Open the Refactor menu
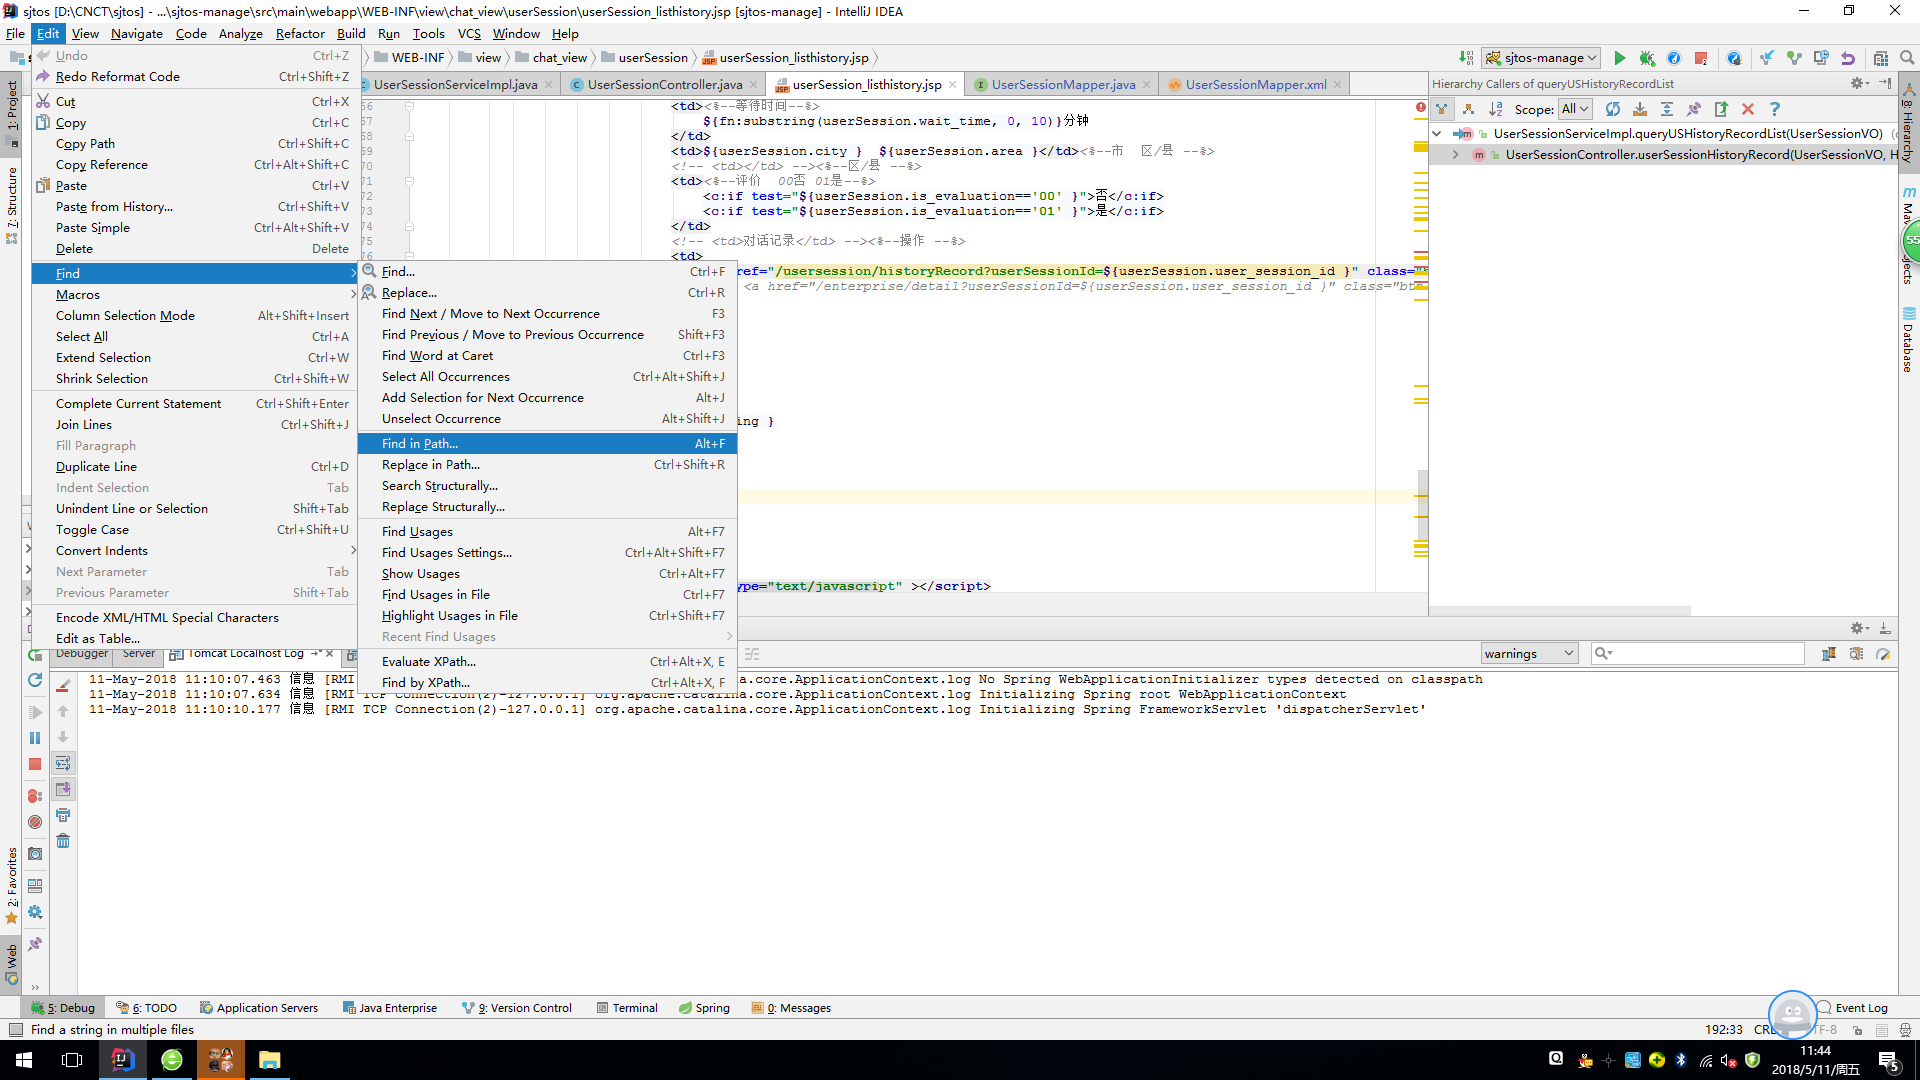 [x=300, y=34]
